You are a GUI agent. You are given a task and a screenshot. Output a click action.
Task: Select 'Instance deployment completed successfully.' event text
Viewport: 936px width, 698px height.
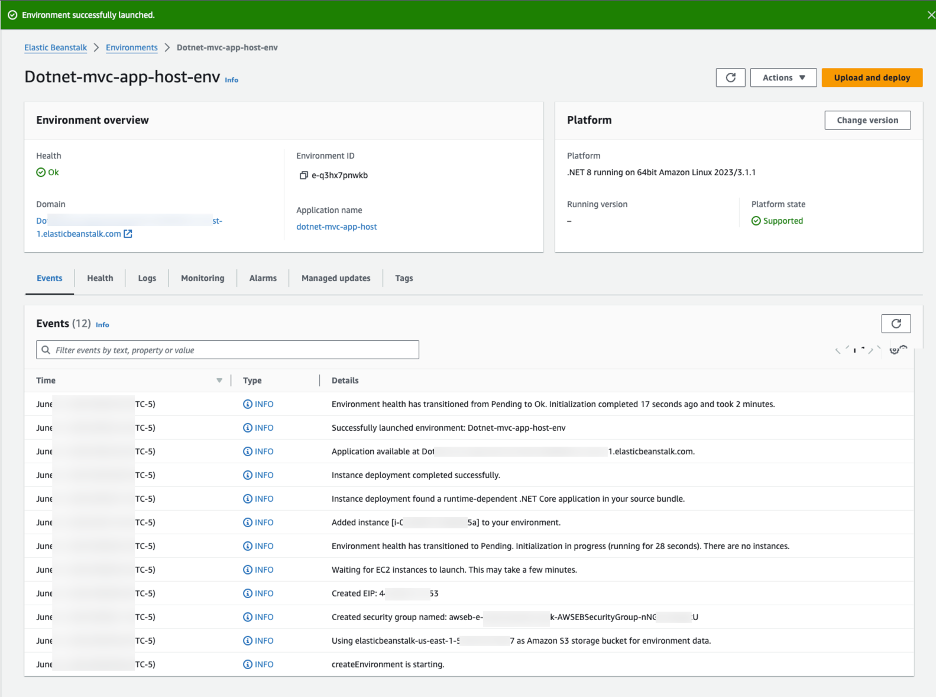point(416,475)
